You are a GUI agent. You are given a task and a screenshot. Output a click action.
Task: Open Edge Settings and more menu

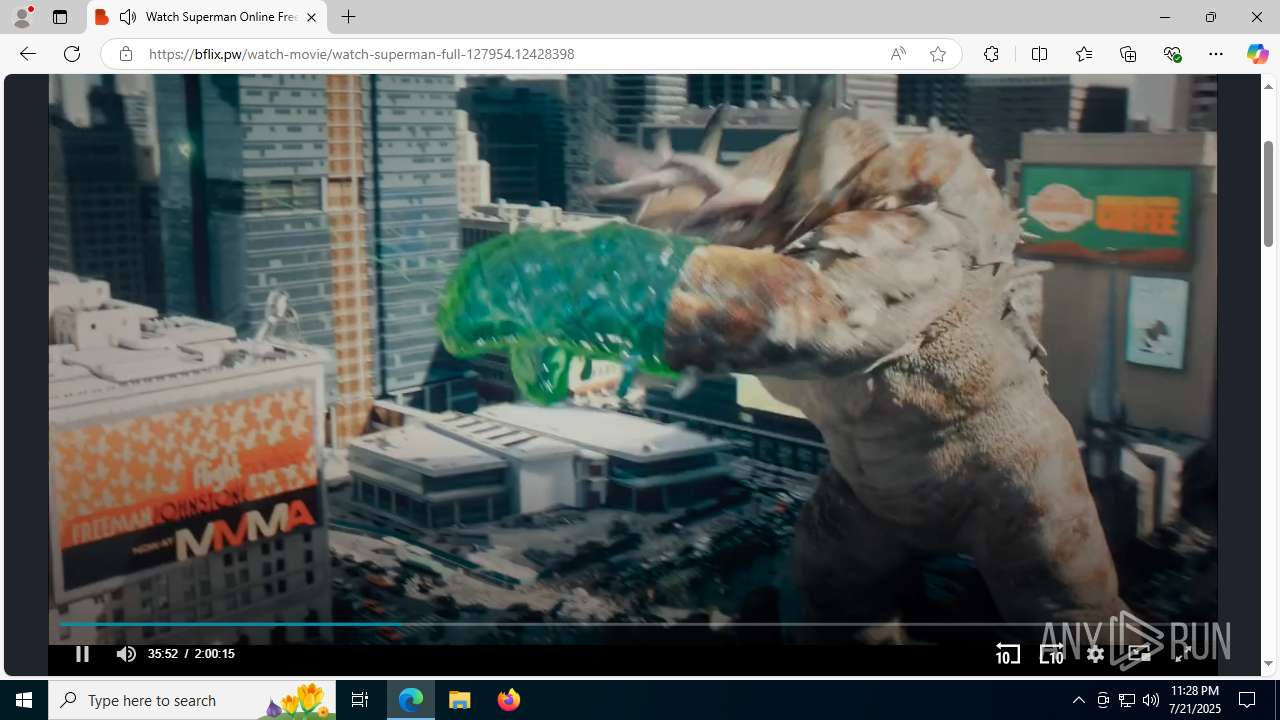point(1215,54)
